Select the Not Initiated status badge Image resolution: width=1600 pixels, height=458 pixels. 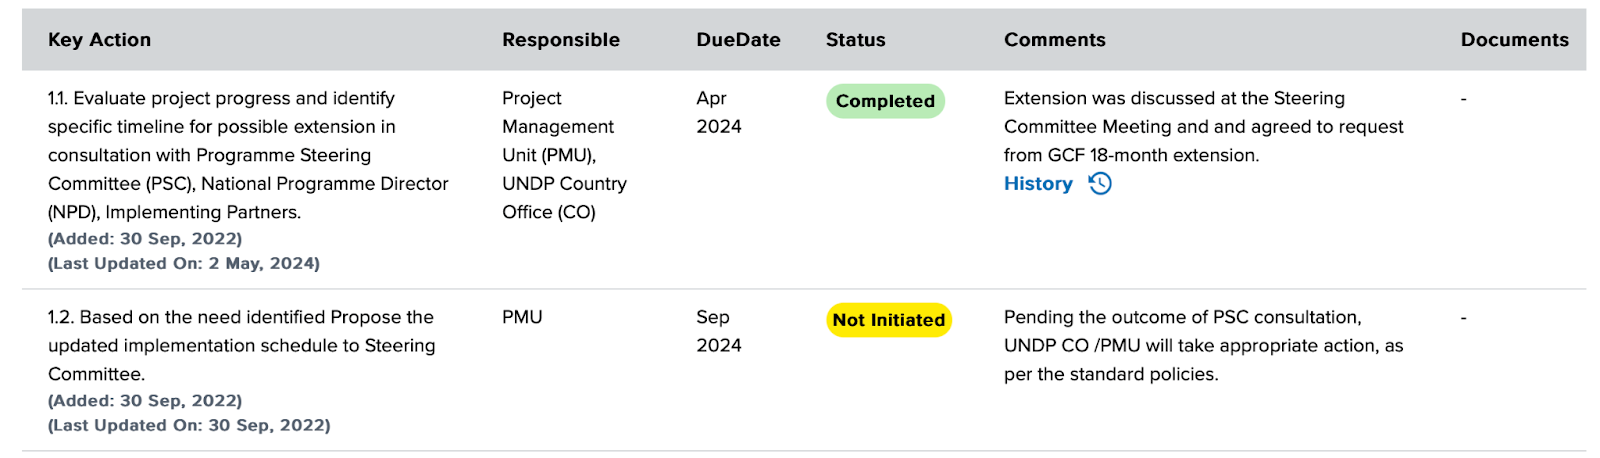tap(889, 320)
